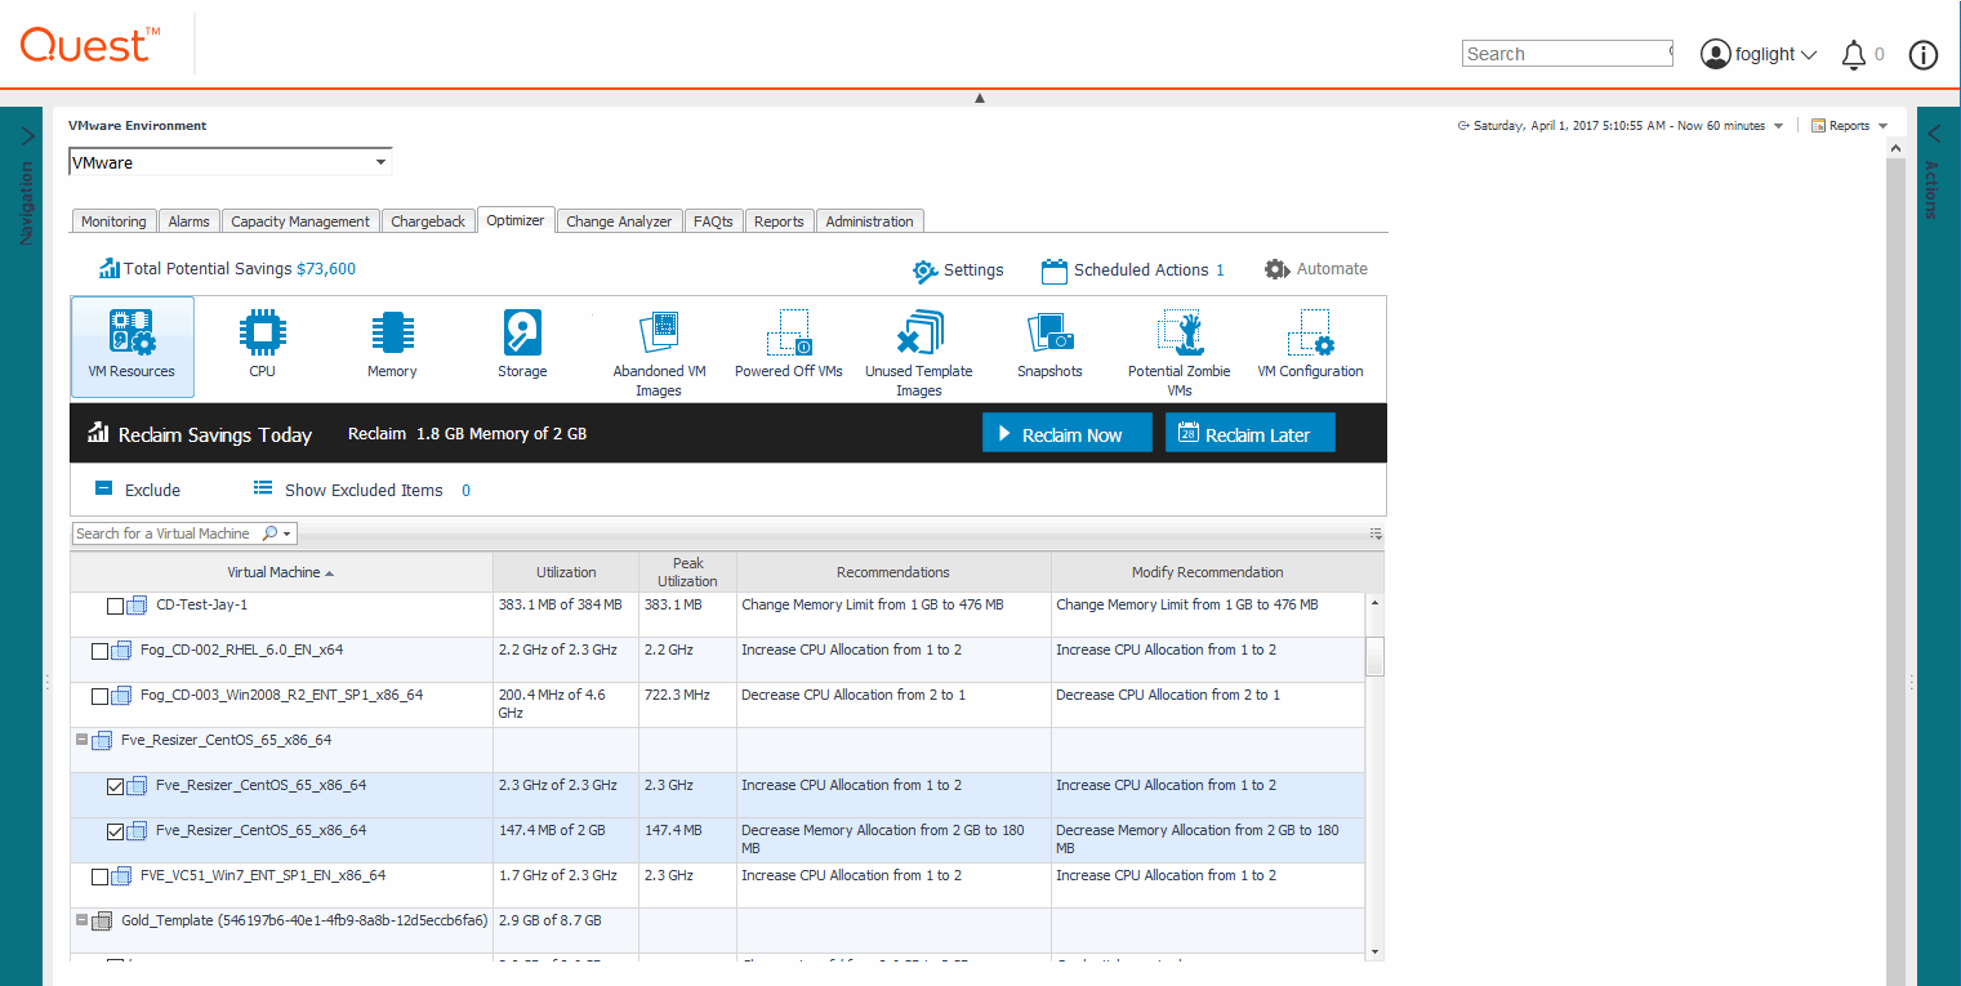The width and height of the screenshot is (1961, 986).
Task: Open the Storage optimizer category
Action: (x=522, y=346)
